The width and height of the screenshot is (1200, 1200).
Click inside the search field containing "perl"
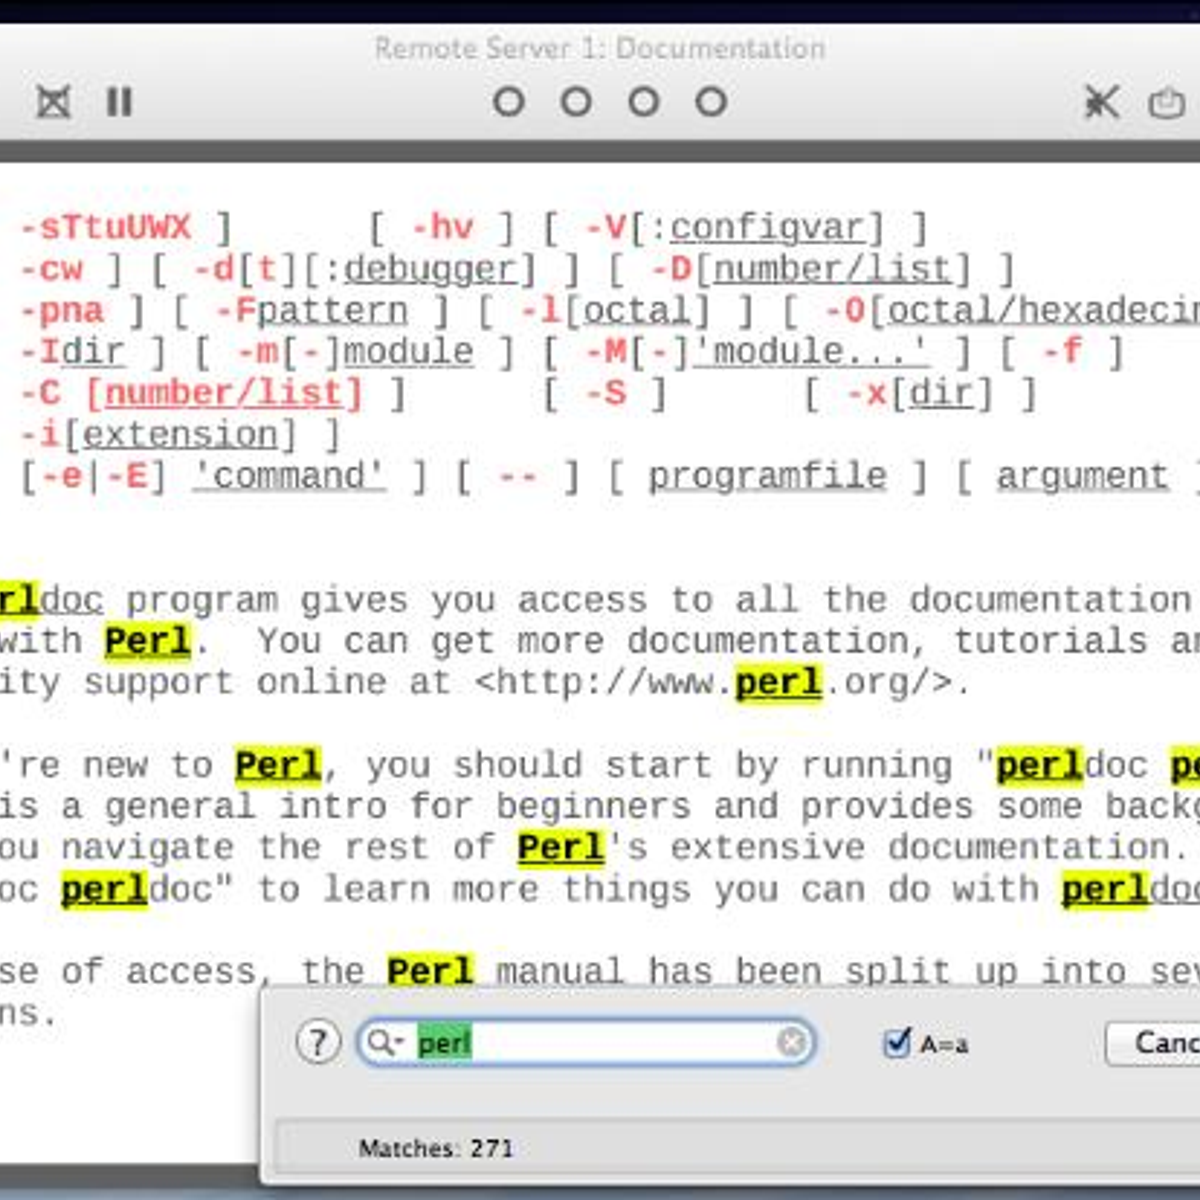(x=600, y=1043)
